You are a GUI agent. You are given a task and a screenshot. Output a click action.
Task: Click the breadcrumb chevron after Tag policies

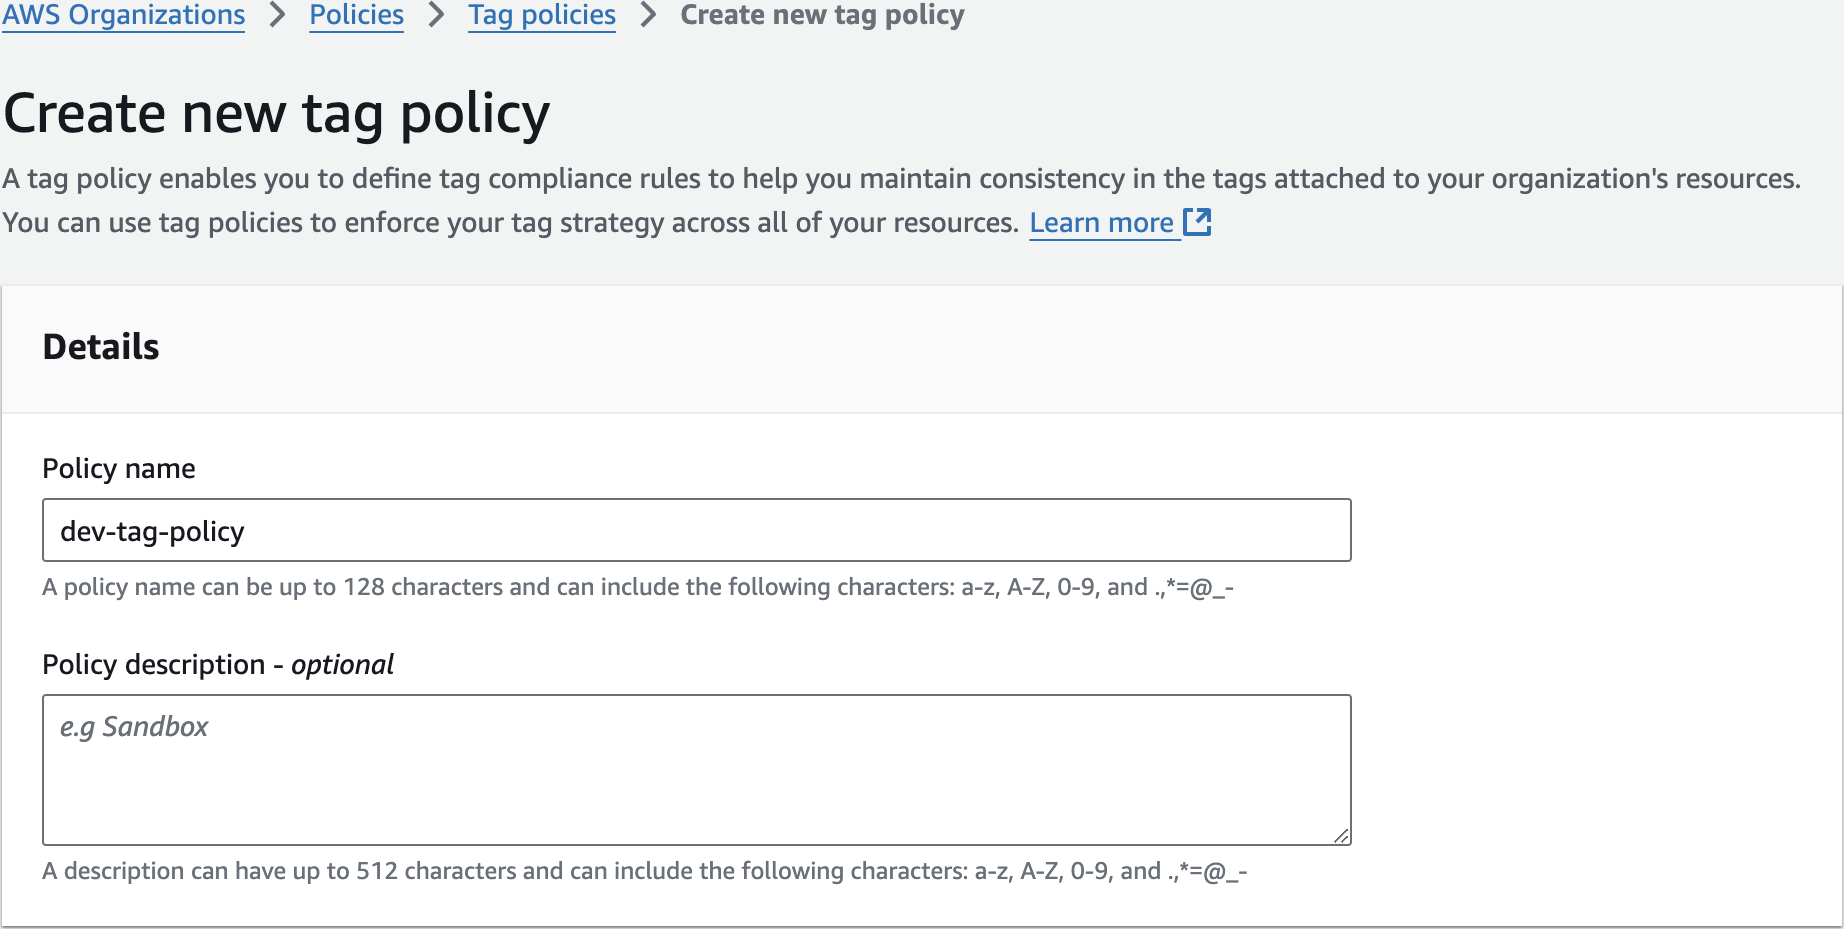point(648,15)
